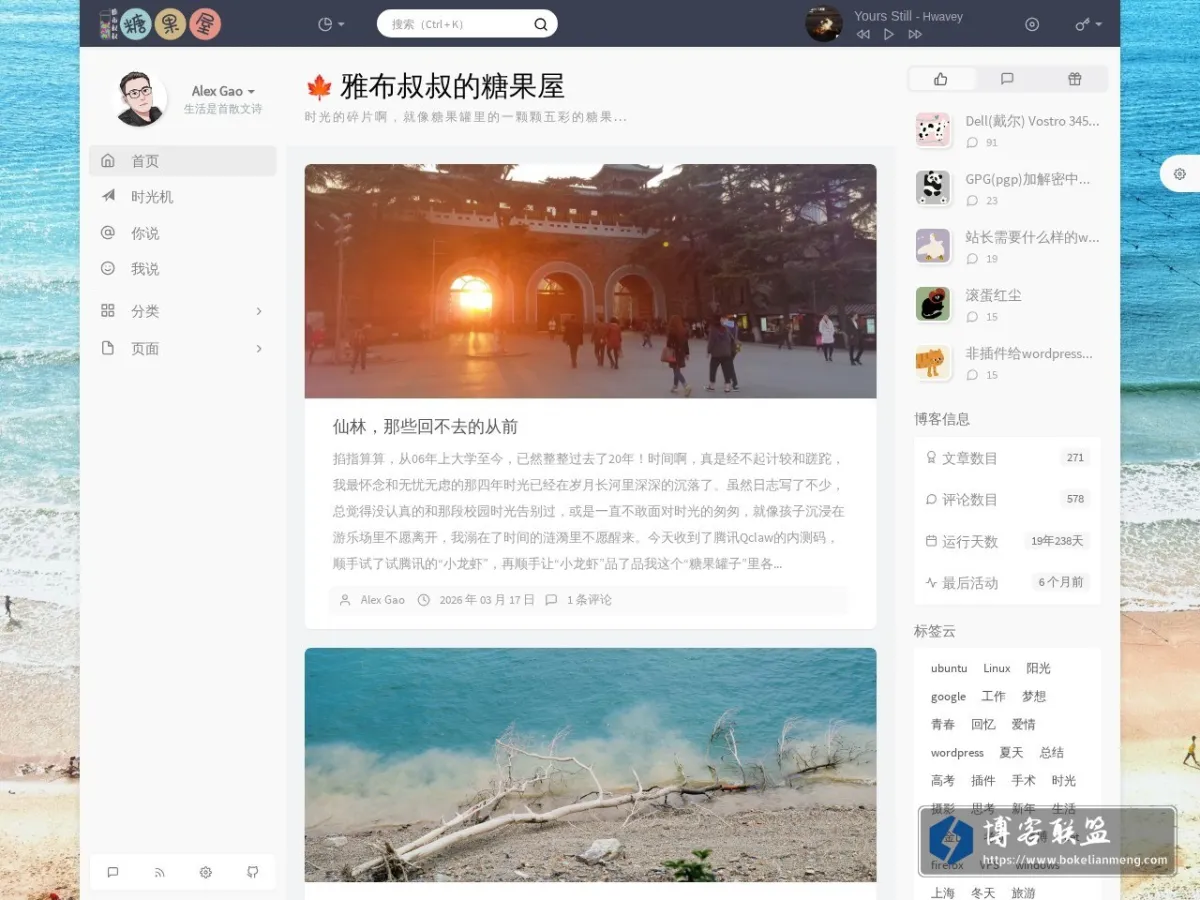Click the document icon beside 页面
Screen dimensions: 1200x900
pos(108,348)
